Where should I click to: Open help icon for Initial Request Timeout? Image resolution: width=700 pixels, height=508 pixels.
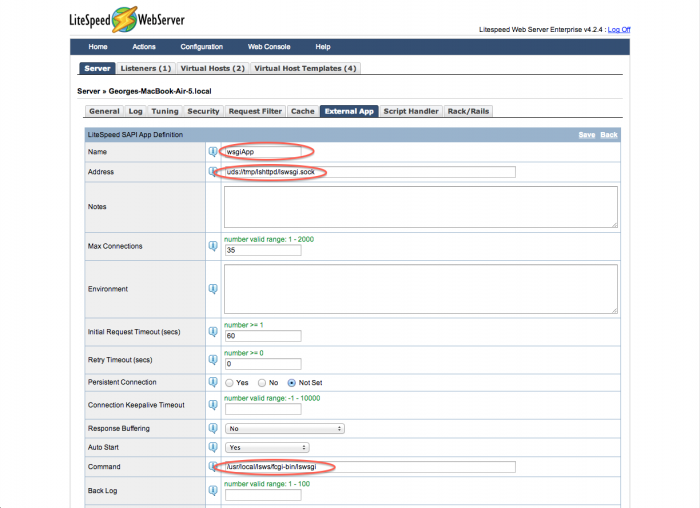[212, 331]
